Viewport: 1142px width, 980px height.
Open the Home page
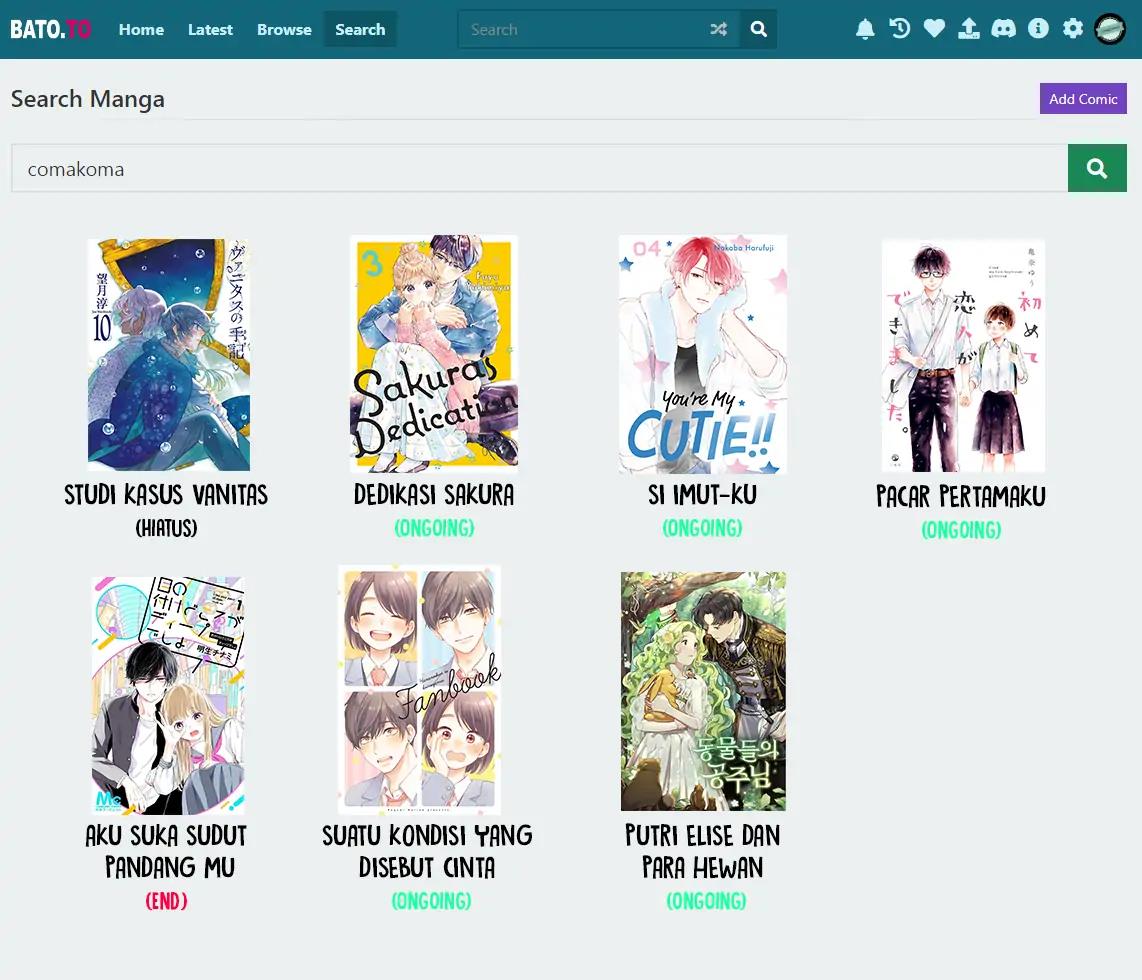(x=140, y=30)
